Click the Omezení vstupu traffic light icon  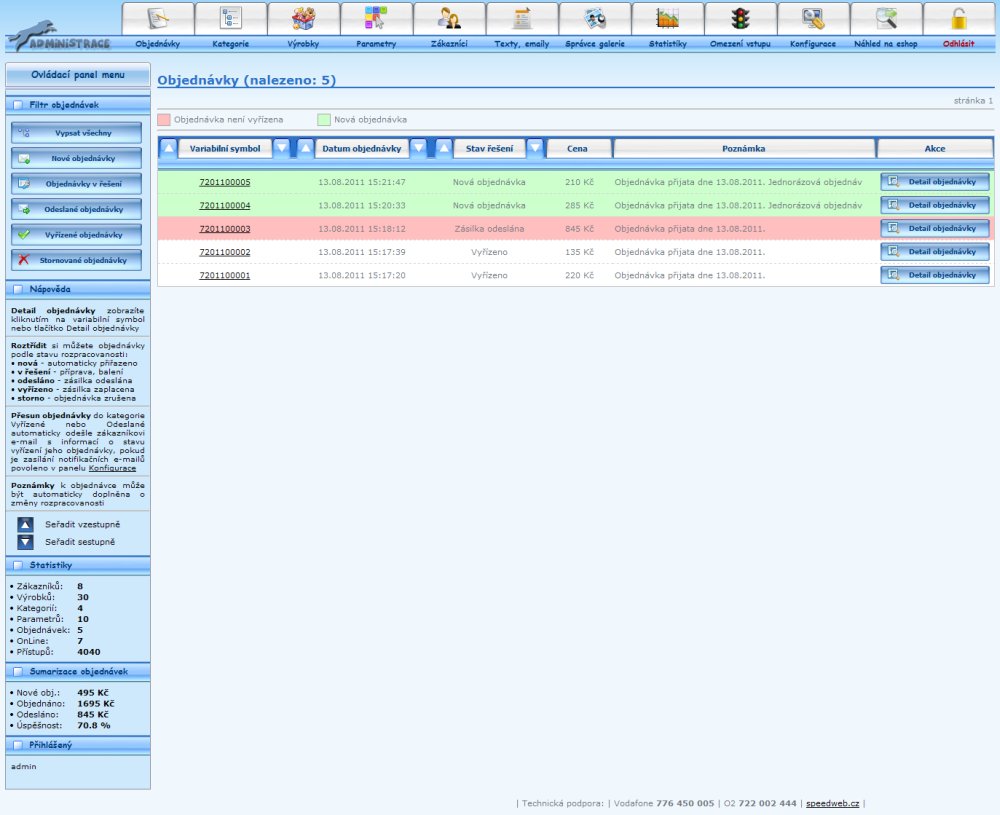(740, 19)
